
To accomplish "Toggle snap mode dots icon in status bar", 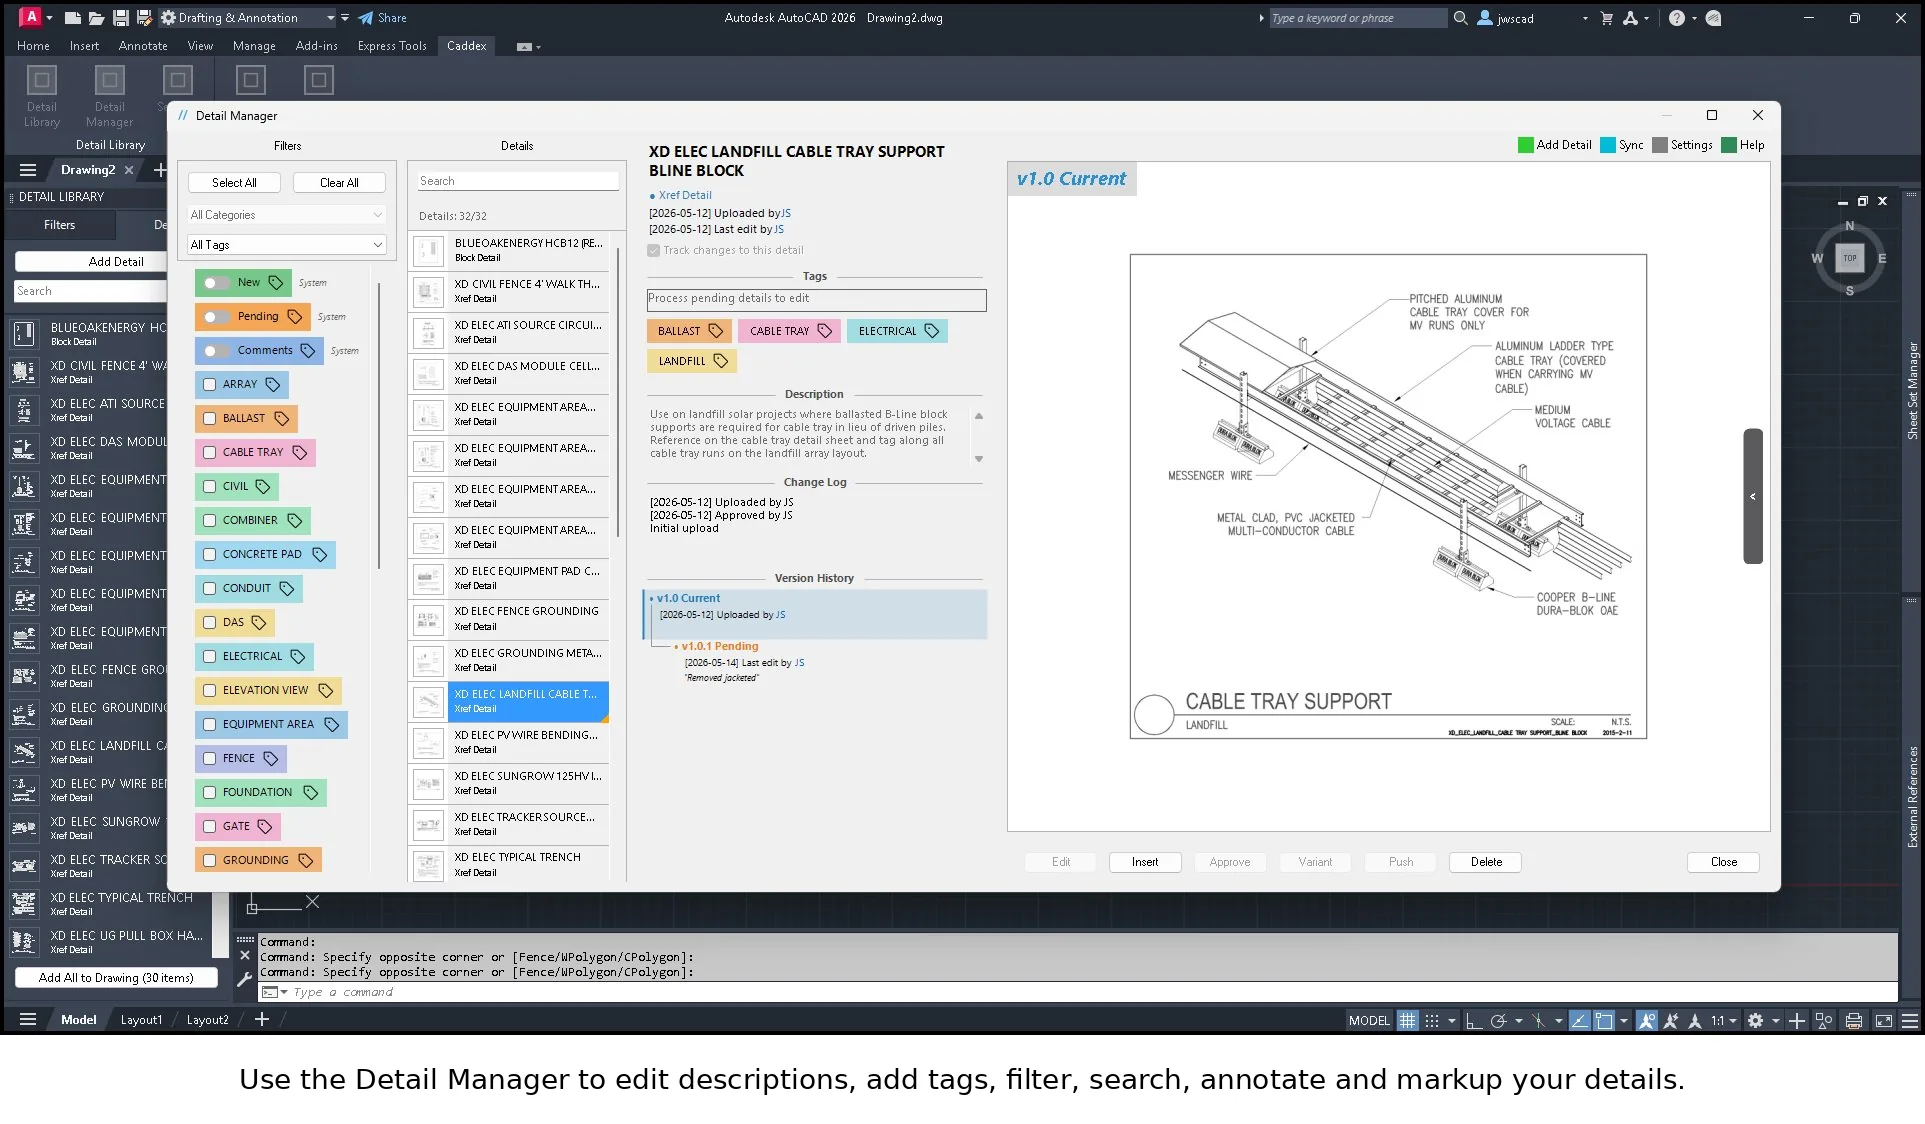I will [1432, 1020].
